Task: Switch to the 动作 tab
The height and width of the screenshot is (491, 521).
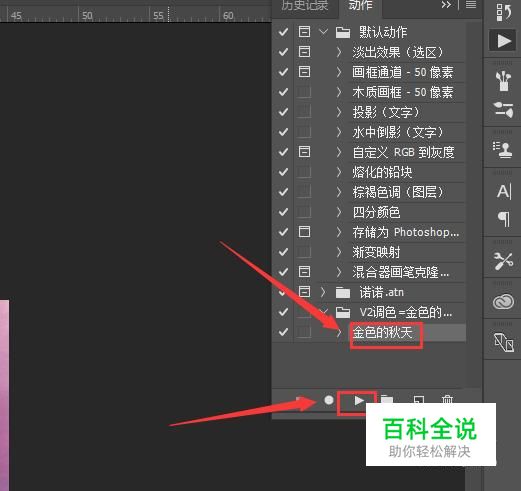Action: pos(361,5)
